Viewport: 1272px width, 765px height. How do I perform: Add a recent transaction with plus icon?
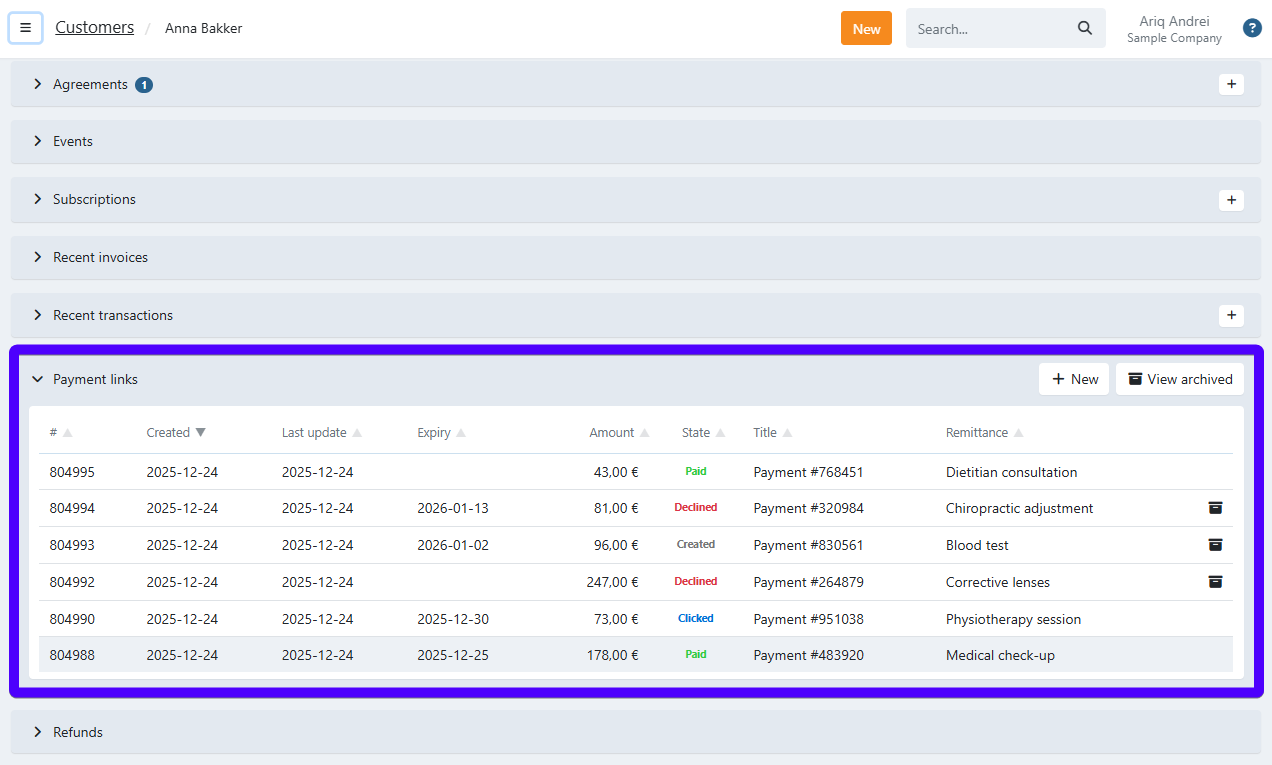[1231, 315]
